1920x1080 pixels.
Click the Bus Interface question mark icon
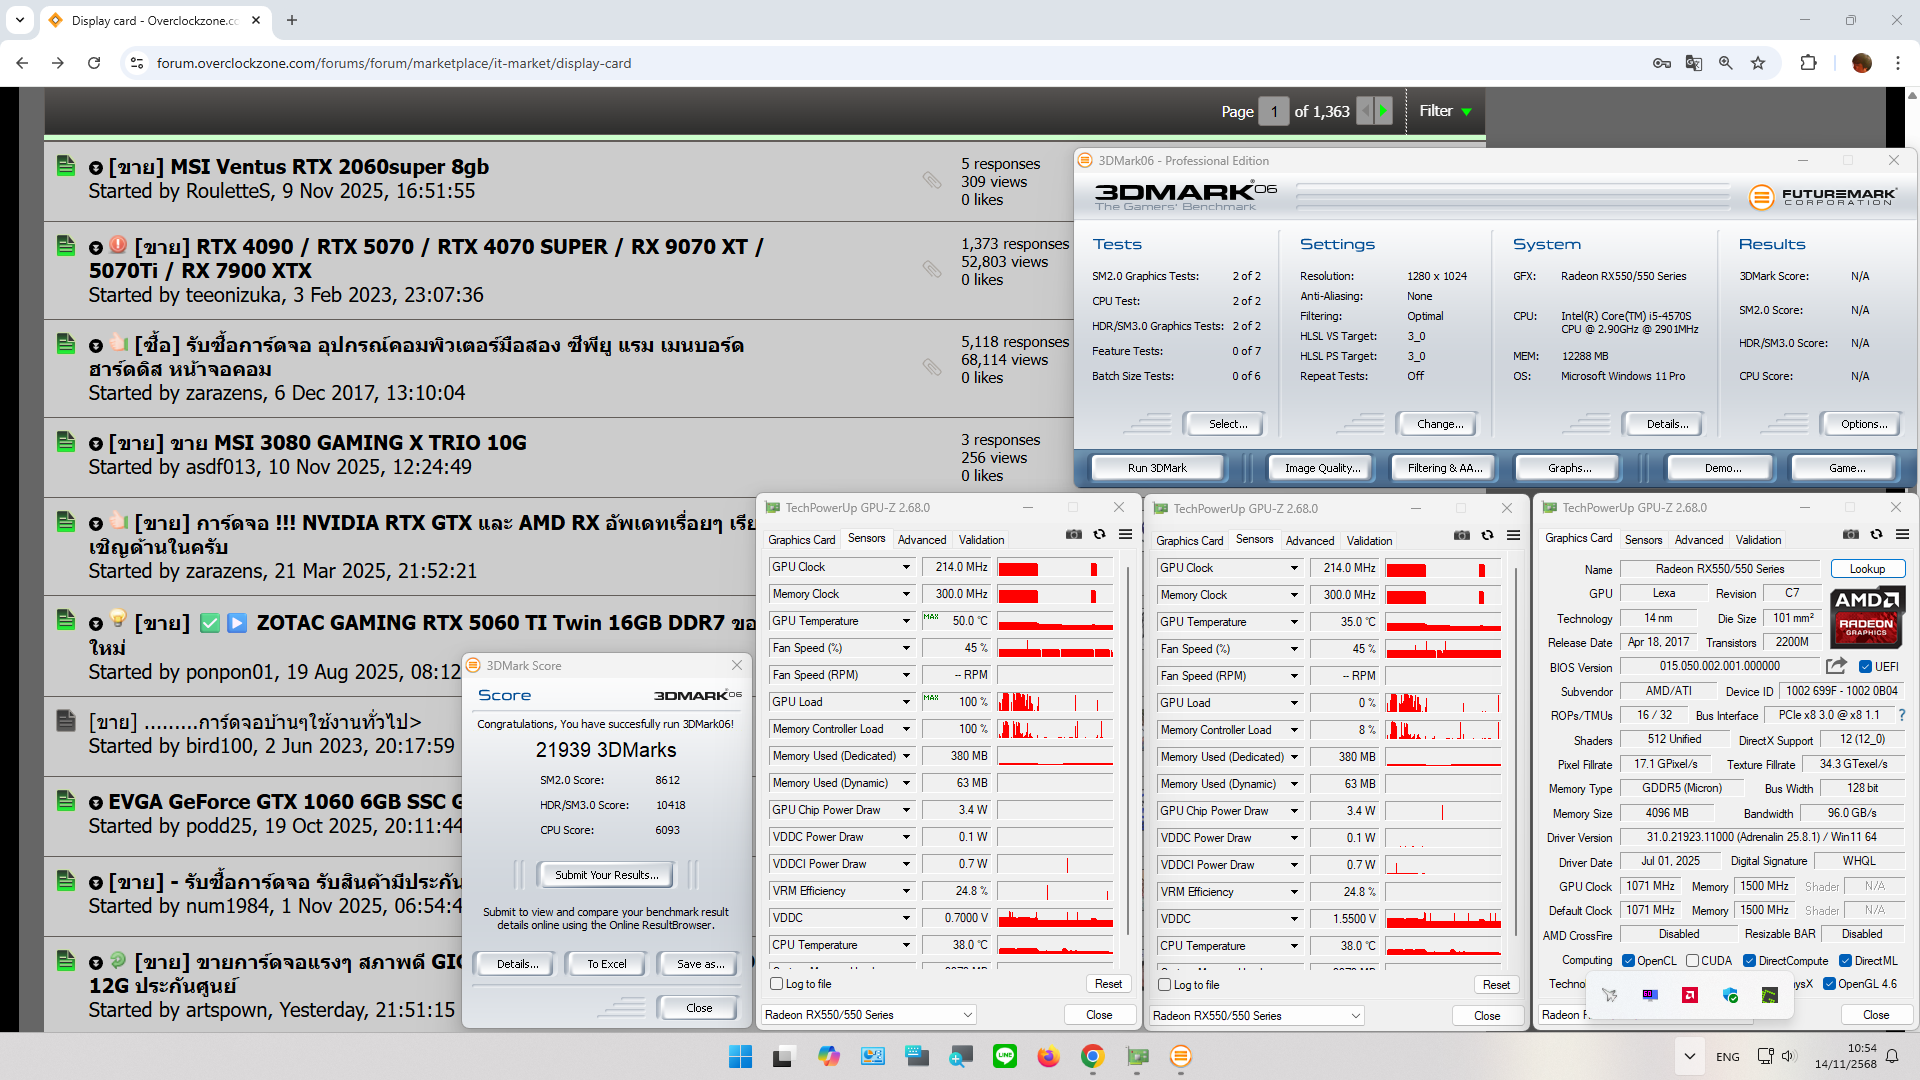[x=1901, y=715]
